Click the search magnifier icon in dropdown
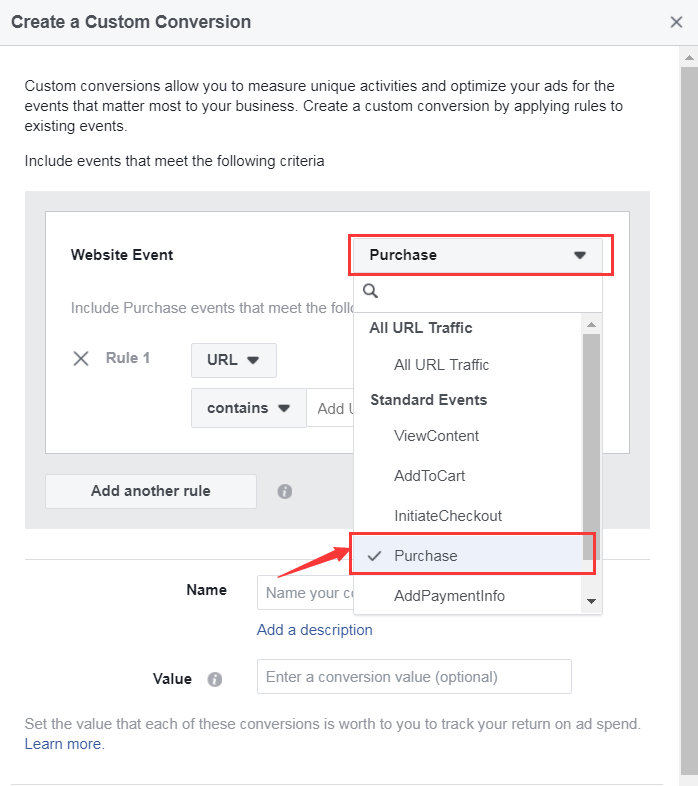Screen dimensions: 698x786 pyautogui.click(x=370, y=291)
